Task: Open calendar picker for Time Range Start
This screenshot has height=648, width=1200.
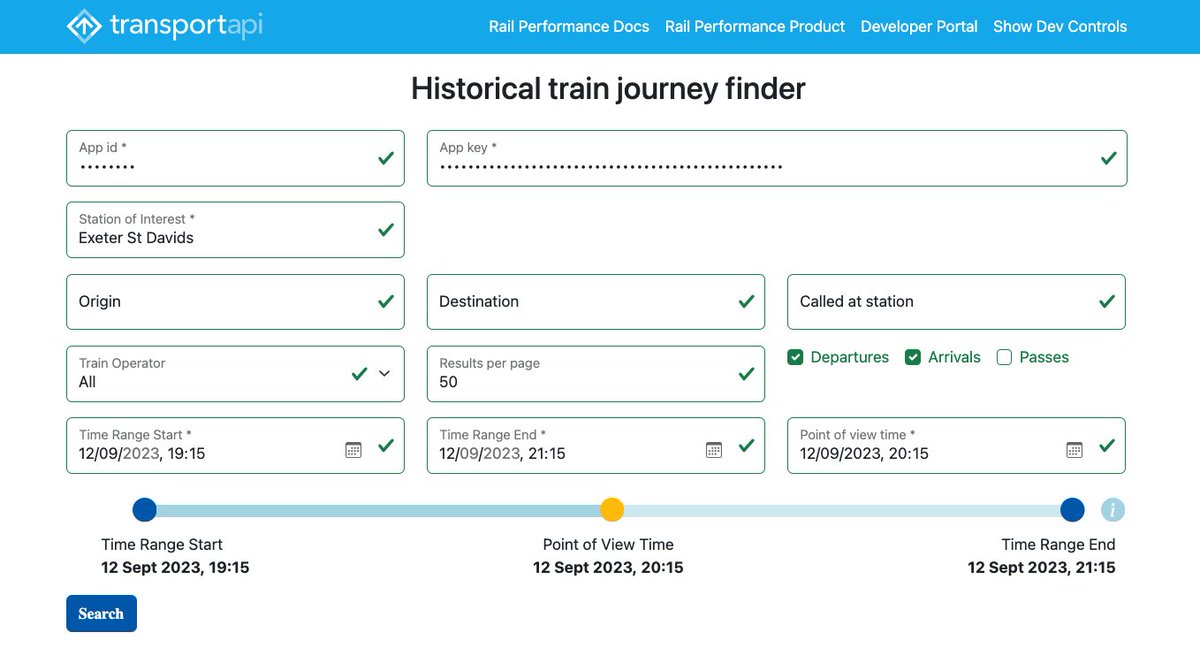Action: pyautogui.click(x=353, y=450)
